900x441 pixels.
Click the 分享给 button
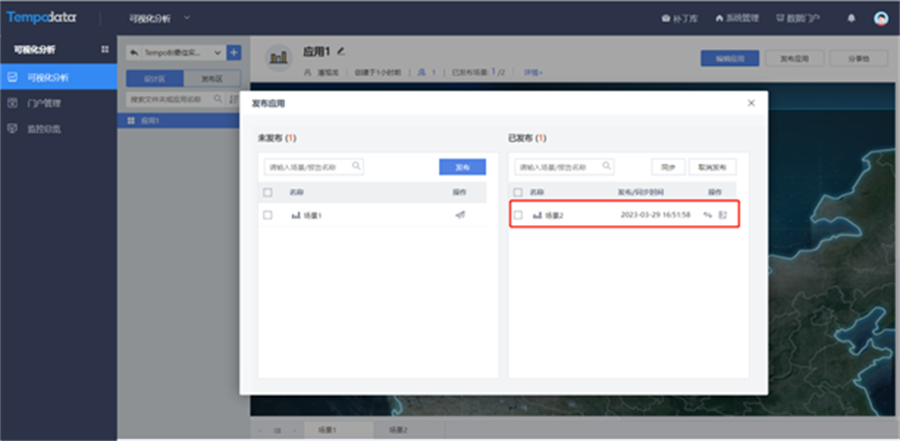pyautogui.click(x=859, y=58)
